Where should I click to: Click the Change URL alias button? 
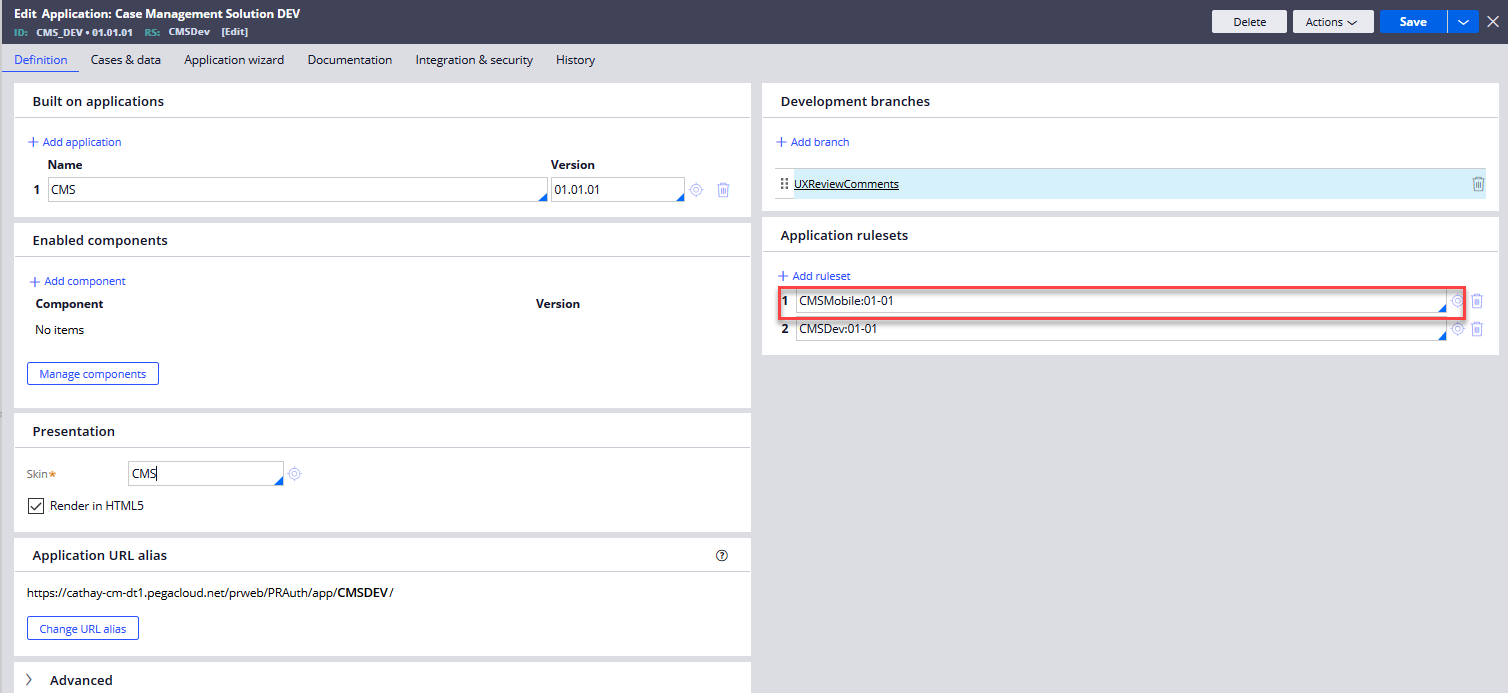click(x=83, y=629)
